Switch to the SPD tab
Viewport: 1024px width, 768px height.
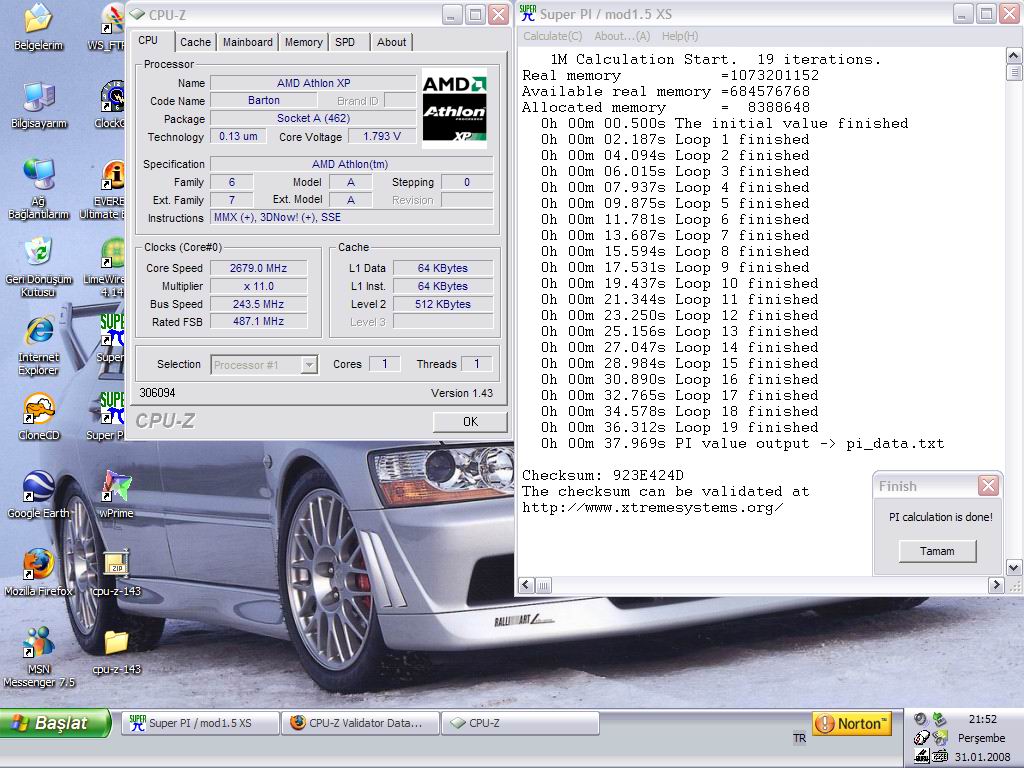(345, 42)
